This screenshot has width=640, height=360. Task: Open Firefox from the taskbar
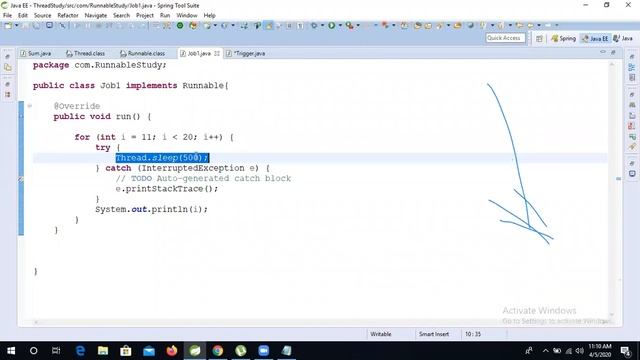(172, 351)
